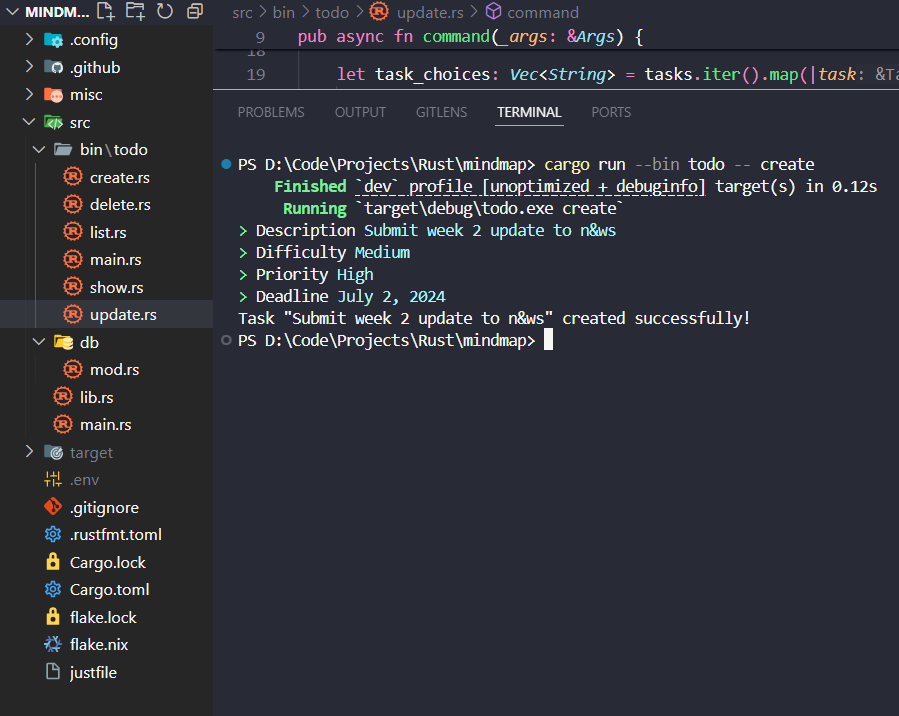Open show.rs in the file tree
Viewport: 899px width, 716px height.
pyautogui.click(x=116, y=288)
